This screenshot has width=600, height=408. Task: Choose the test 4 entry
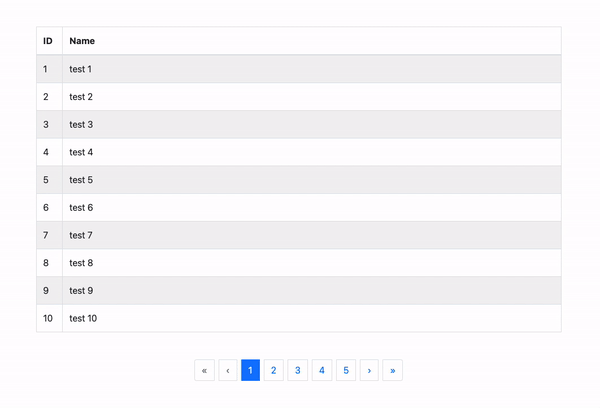299,152
